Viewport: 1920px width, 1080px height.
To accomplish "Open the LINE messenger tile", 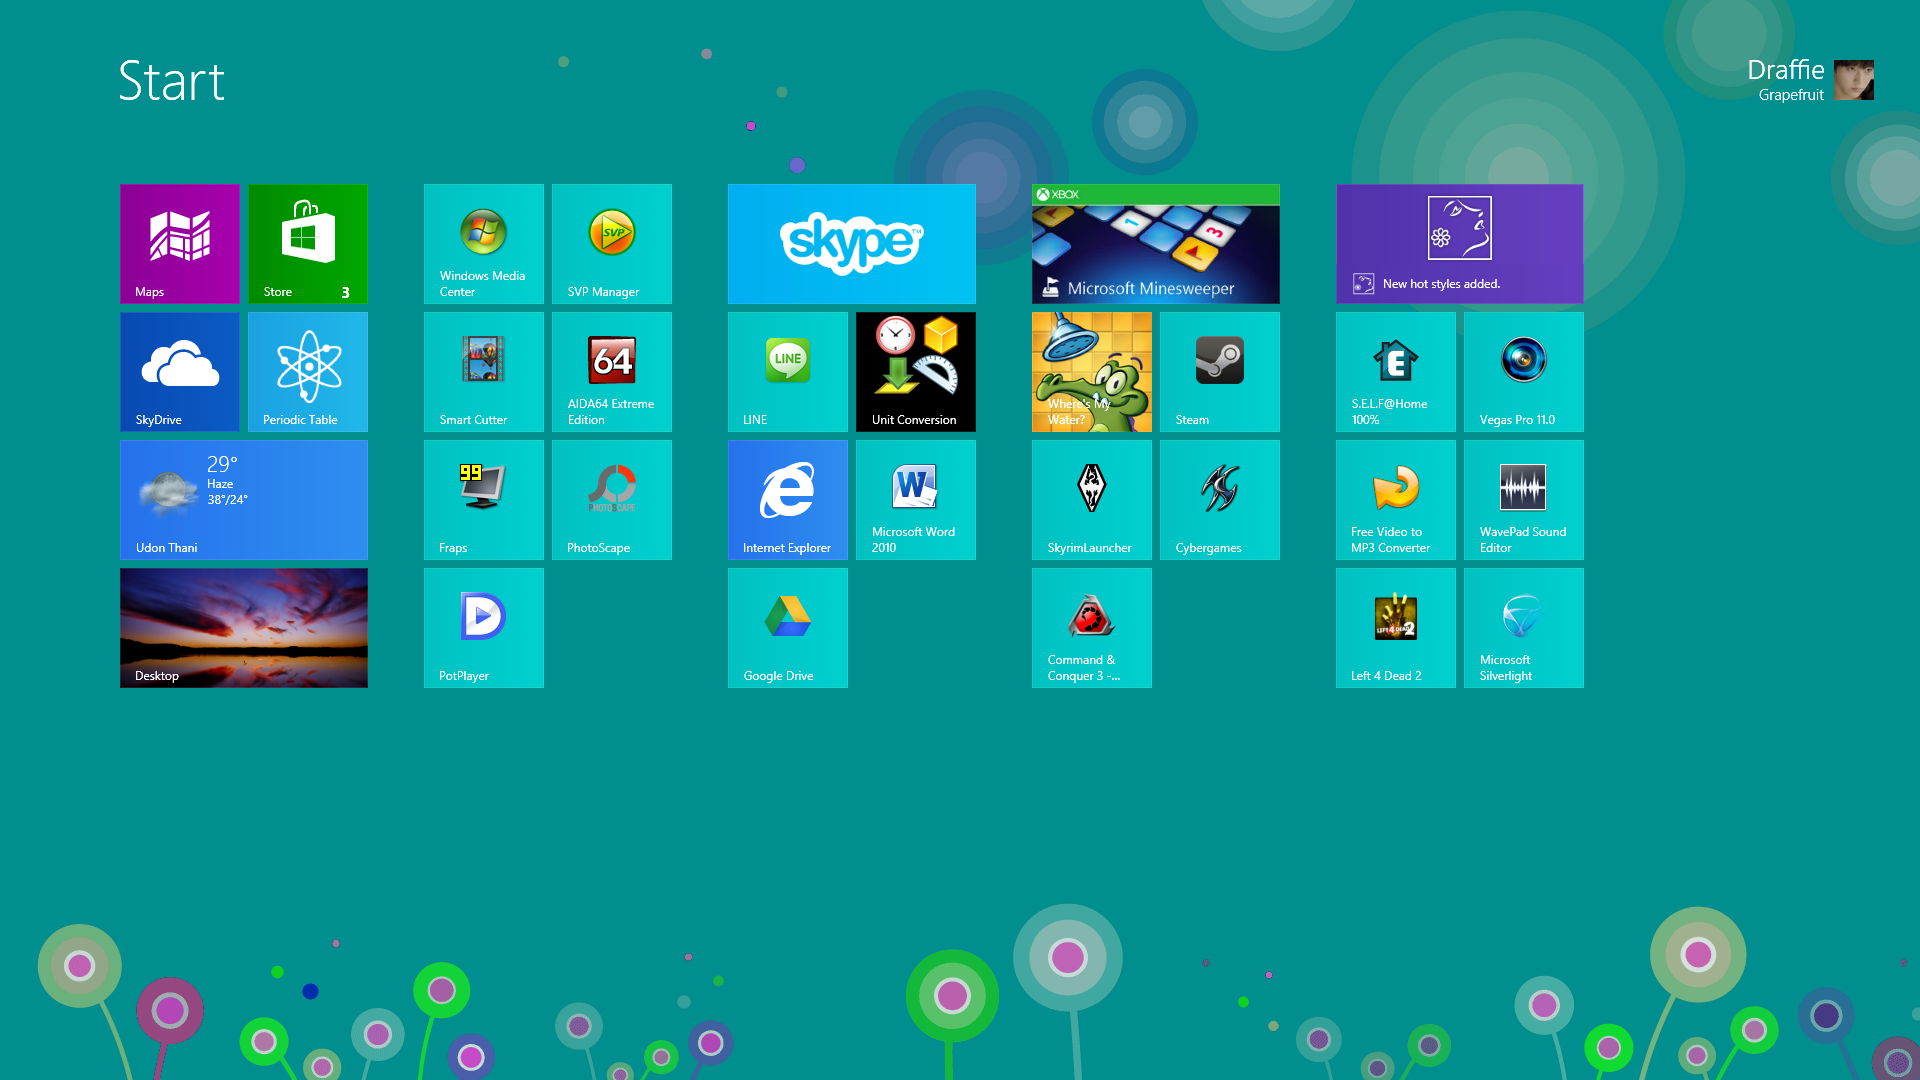I will (x=788, y=371).
